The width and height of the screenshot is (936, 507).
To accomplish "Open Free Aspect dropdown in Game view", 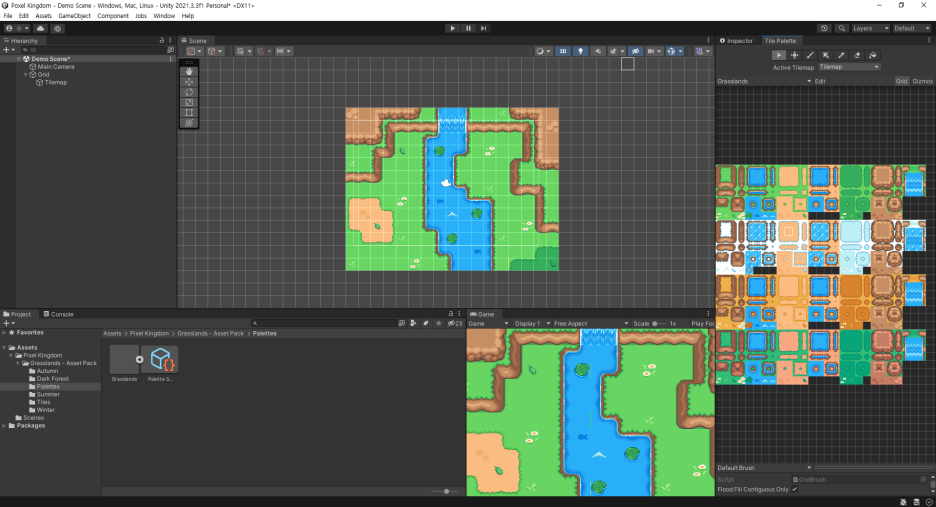I will click(590, 323).
